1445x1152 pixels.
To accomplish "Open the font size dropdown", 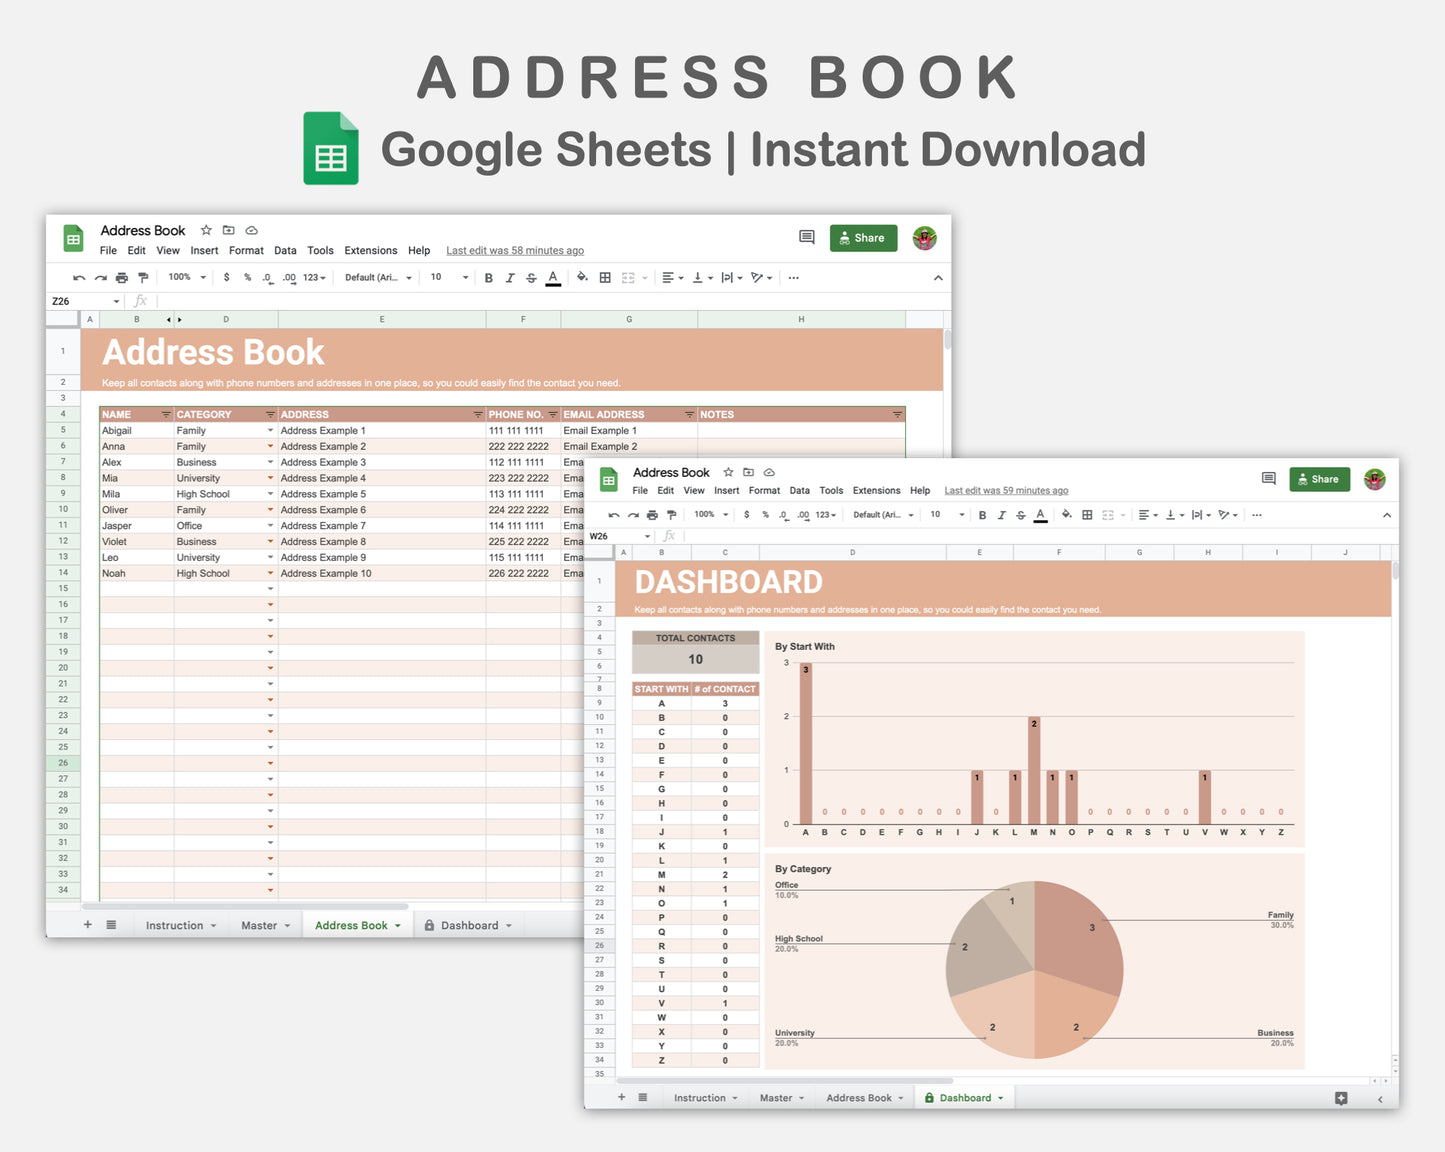I will tap(447, 277).
